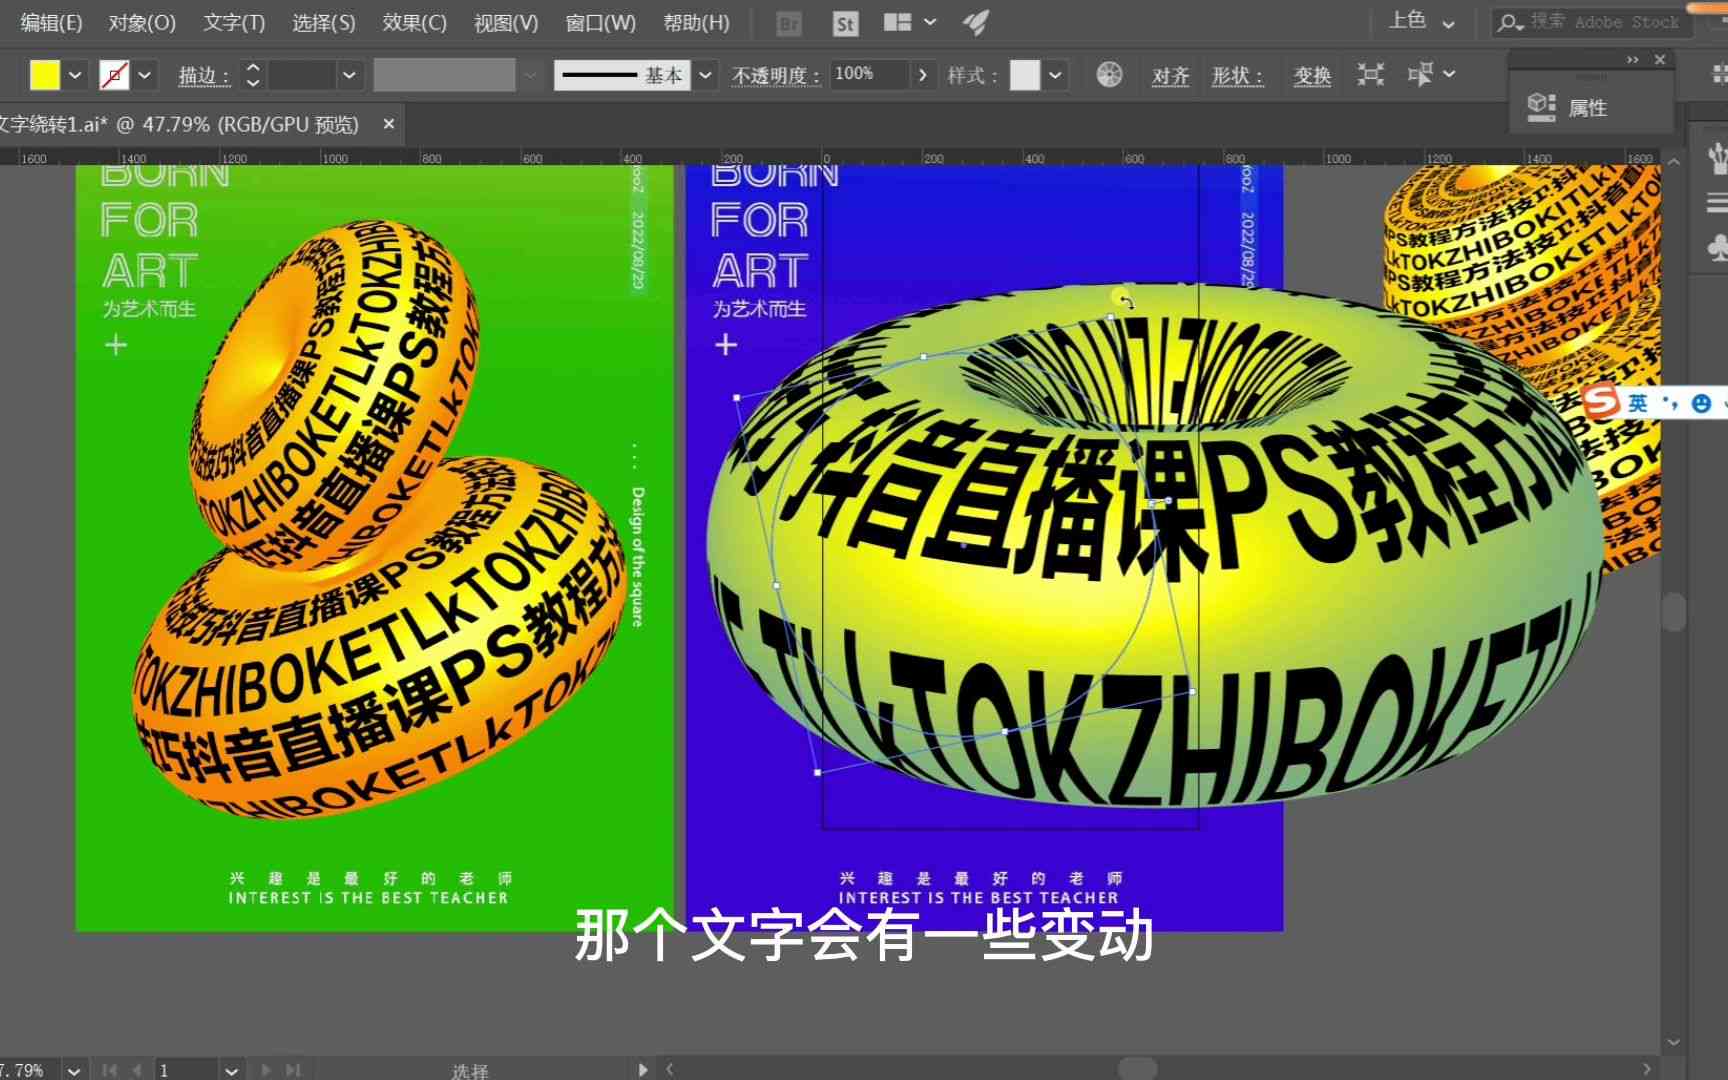Screen dimensions: 1728x1080
Task: Click the 描边 stroke panel link
Action: (x=204, y=76)
